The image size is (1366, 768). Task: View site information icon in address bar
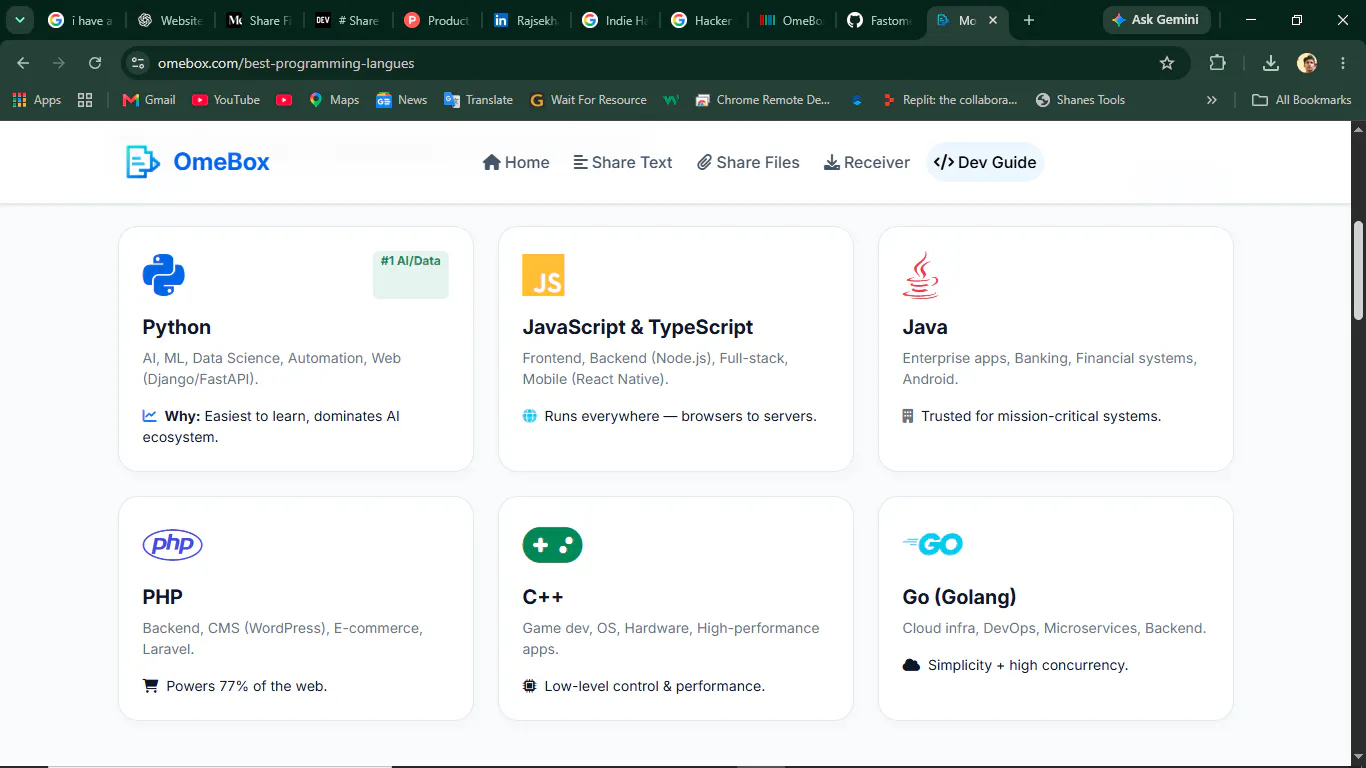138,63
